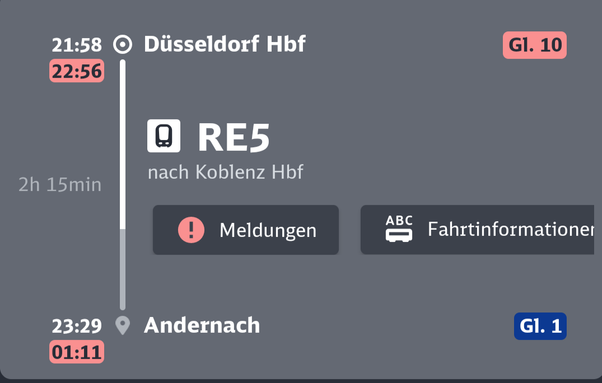Click the blue Gl. 1 platform badge
Viewport: 602px width, 383px height.
540,326
